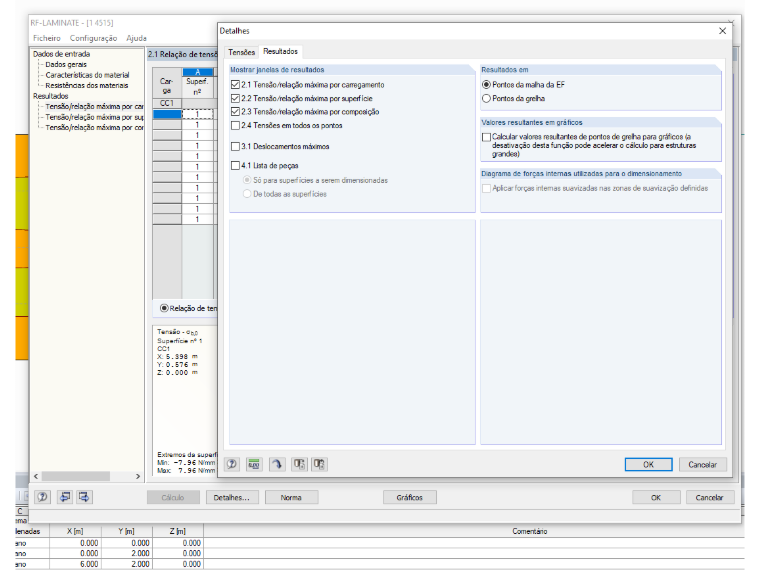
Task: Click OK in the RF-LAMINATE window
Action: pos(656,497)
